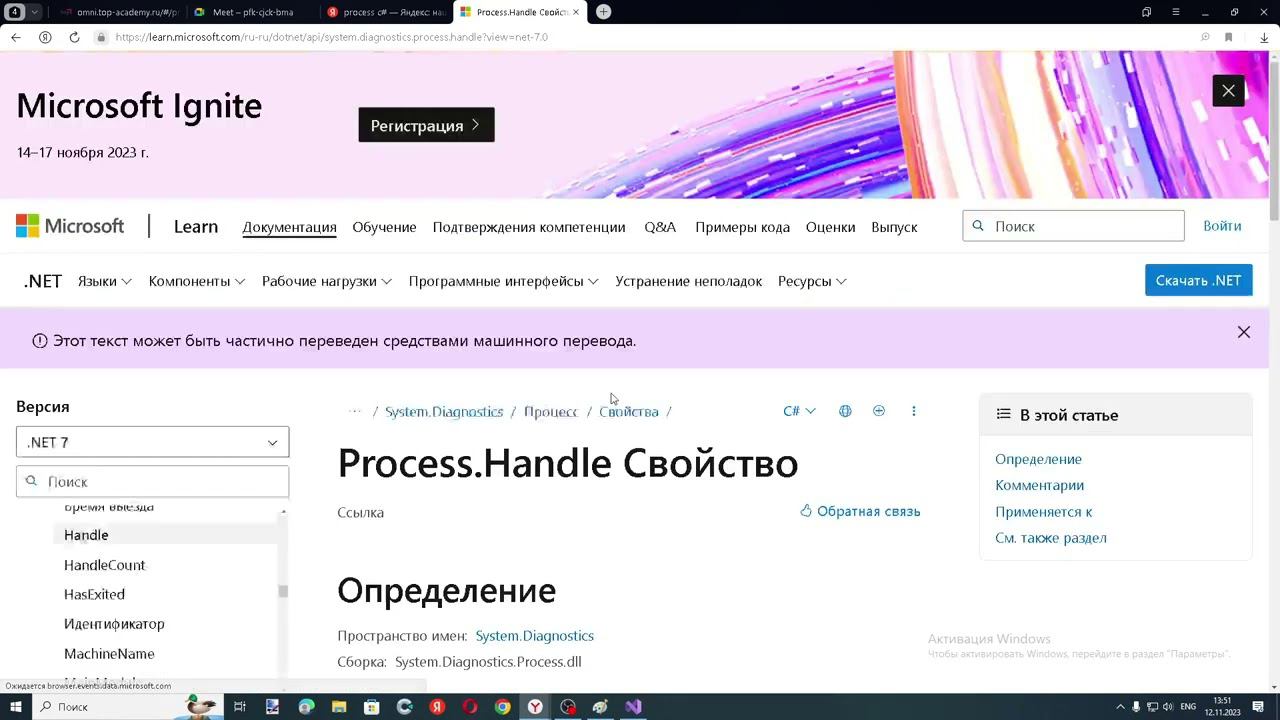Reload the page with refresh icon
This screenshot has width=1280, height=720.
[74, 37]
